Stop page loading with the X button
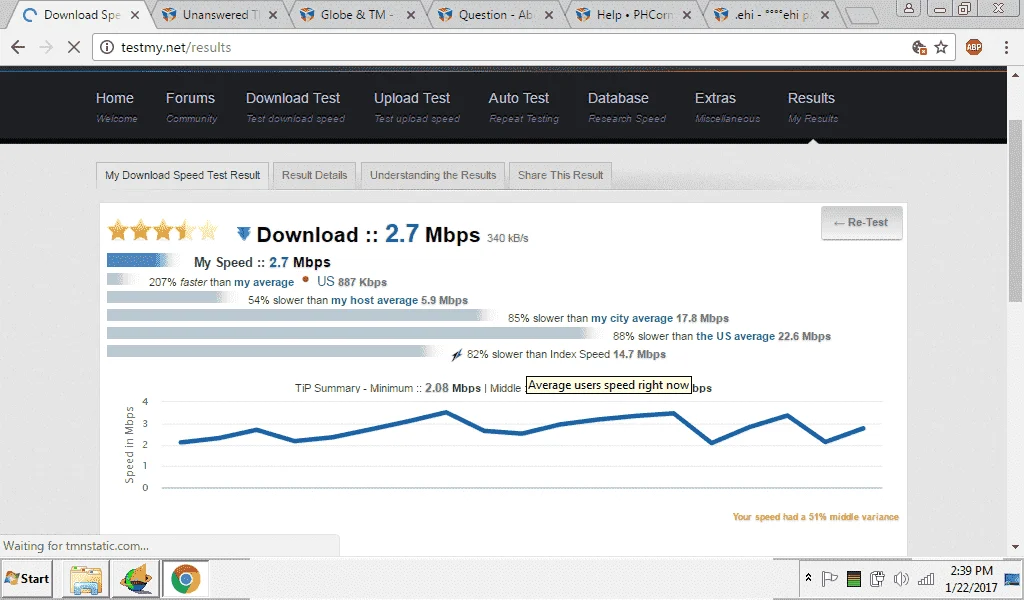The width and height of the screenshot is (1024, 600). point(74,47)
